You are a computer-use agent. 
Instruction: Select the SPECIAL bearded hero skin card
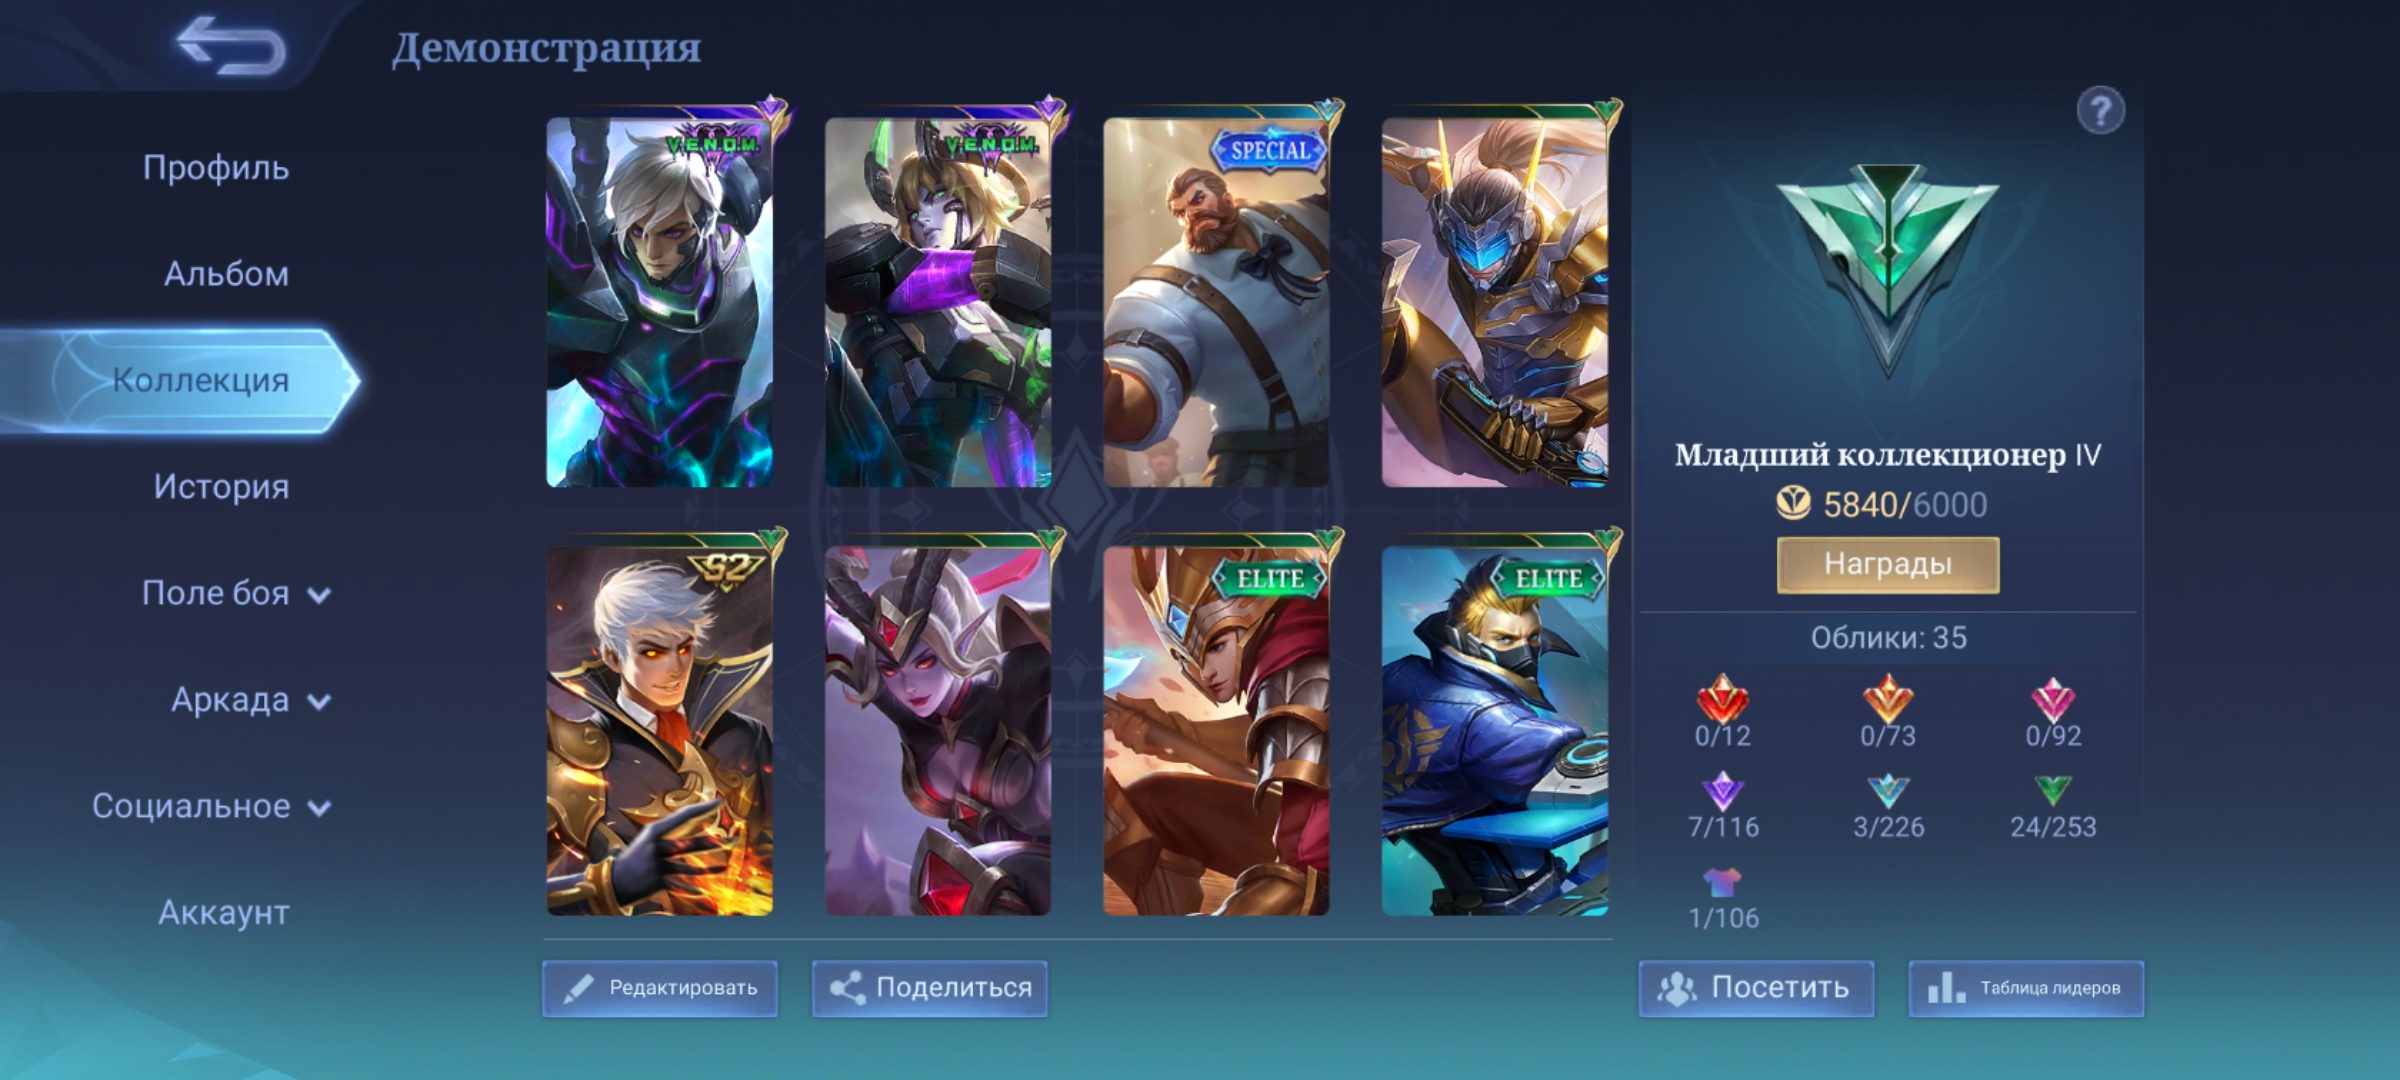tap(1216, 301)
